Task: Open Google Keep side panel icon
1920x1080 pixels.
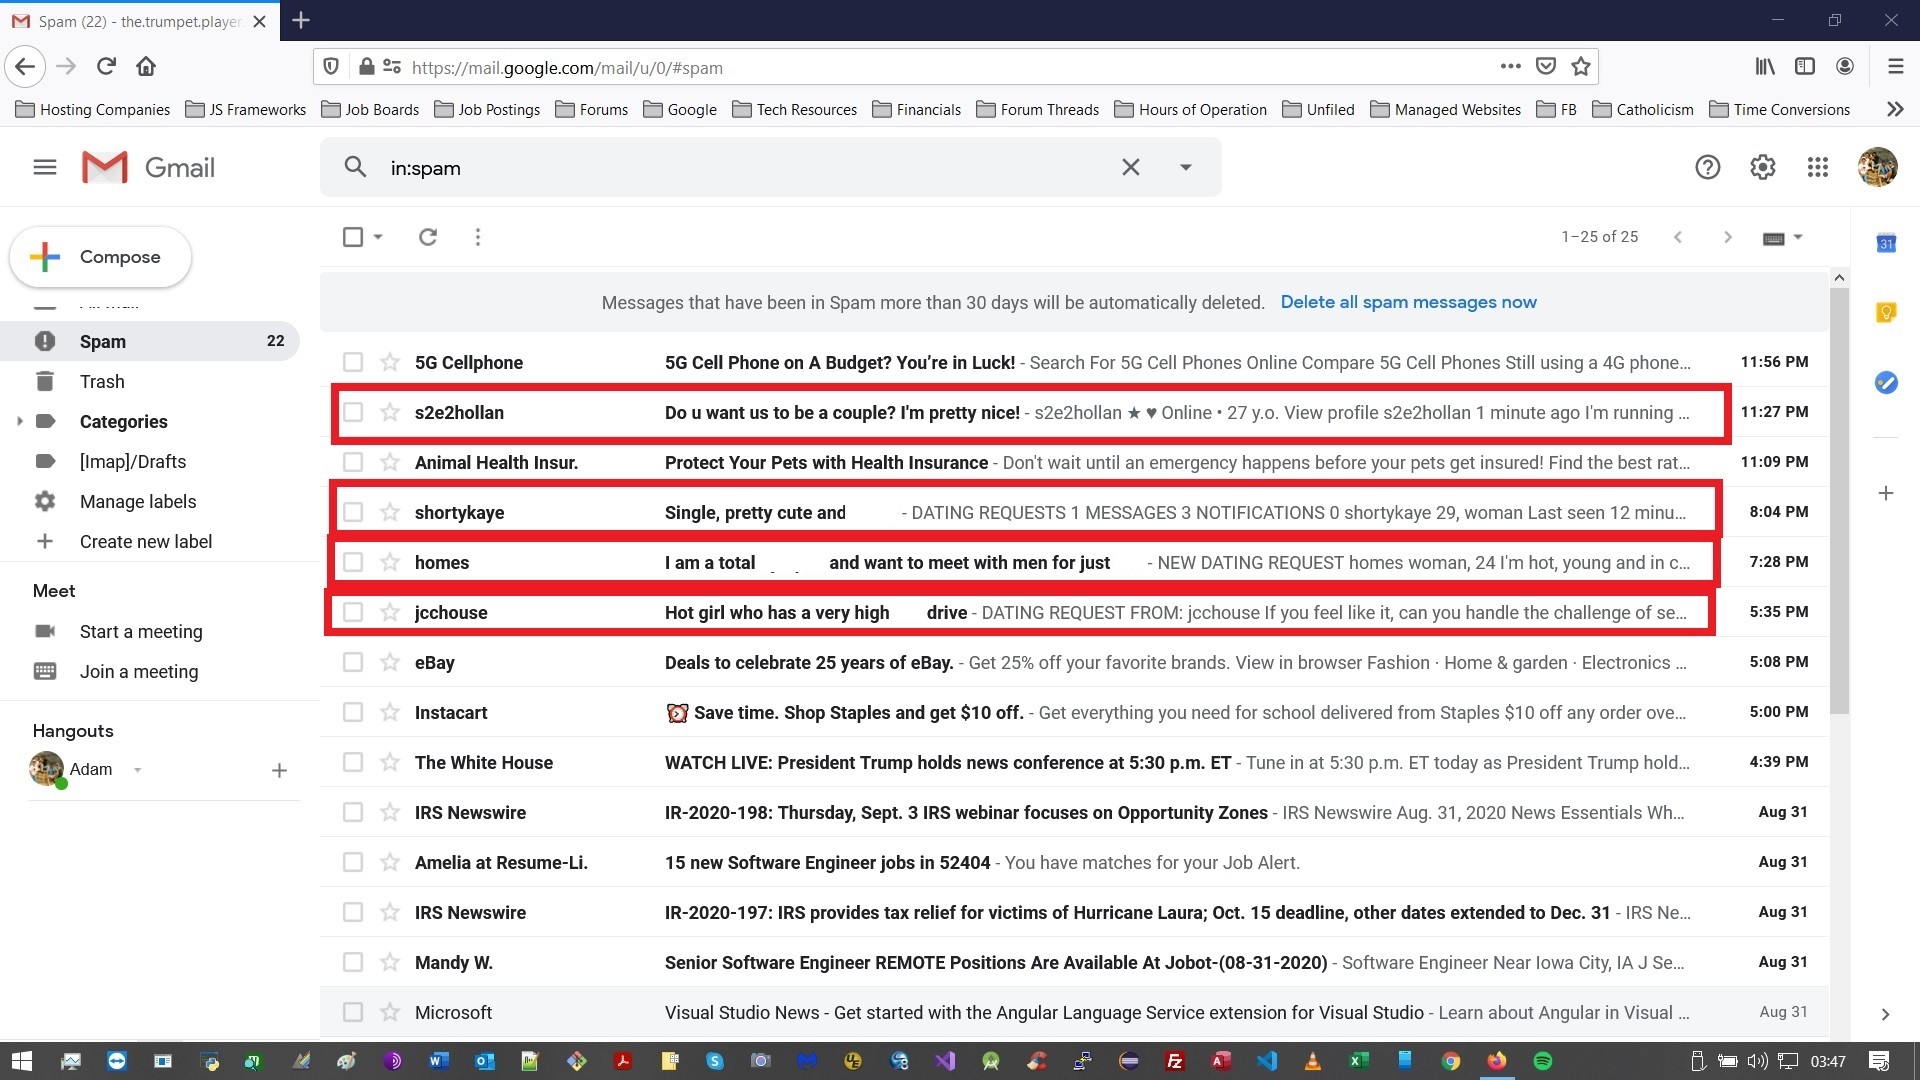Action: click(1886, 313)
